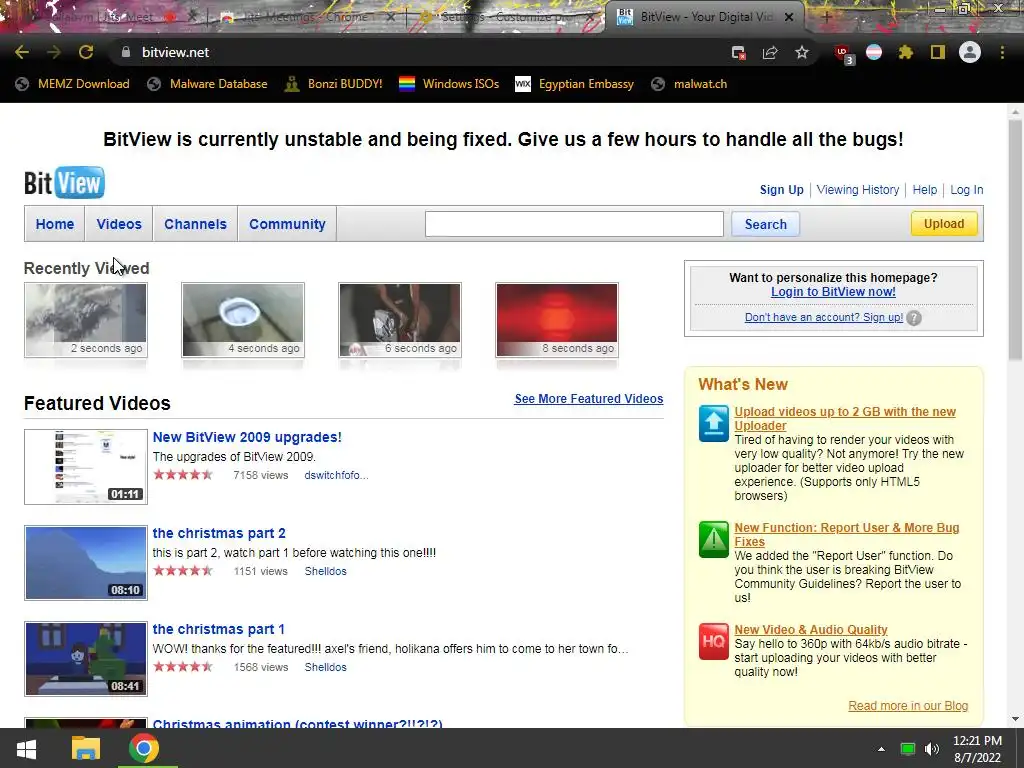1024x768 pixels.
Task: Open New Video & Audio Quality link
Action: point(810,630)
